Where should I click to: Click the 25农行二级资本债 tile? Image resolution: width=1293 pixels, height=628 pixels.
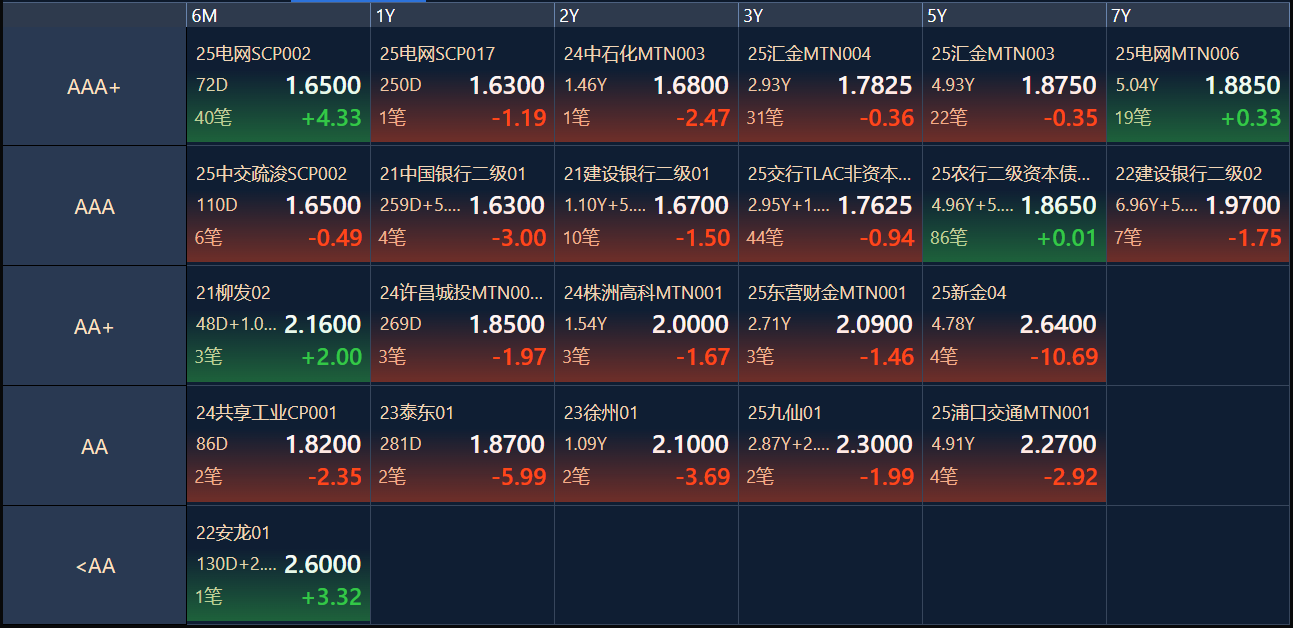pyautogui.click(x=1015, y=205)
